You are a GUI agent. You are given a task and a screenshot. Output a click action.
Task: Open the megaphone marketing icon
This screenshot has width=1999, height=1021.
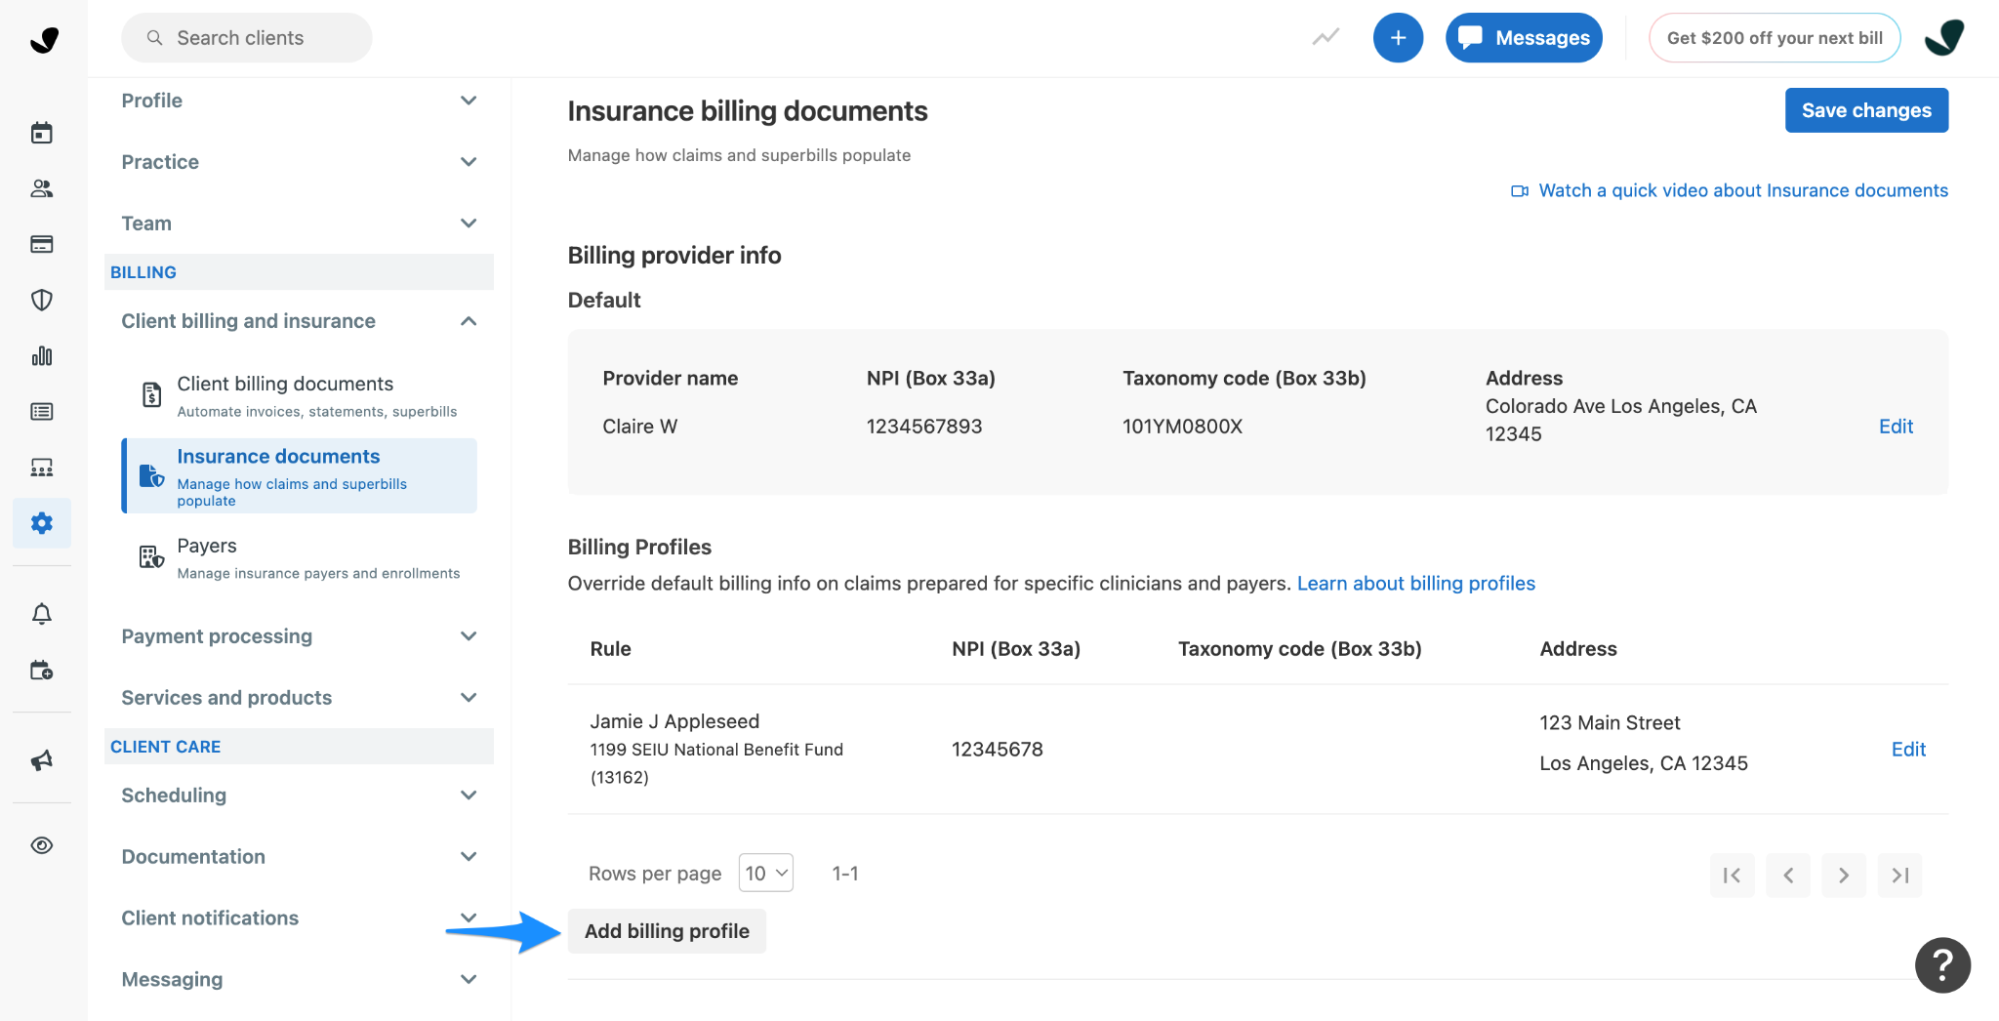[41, 760]
